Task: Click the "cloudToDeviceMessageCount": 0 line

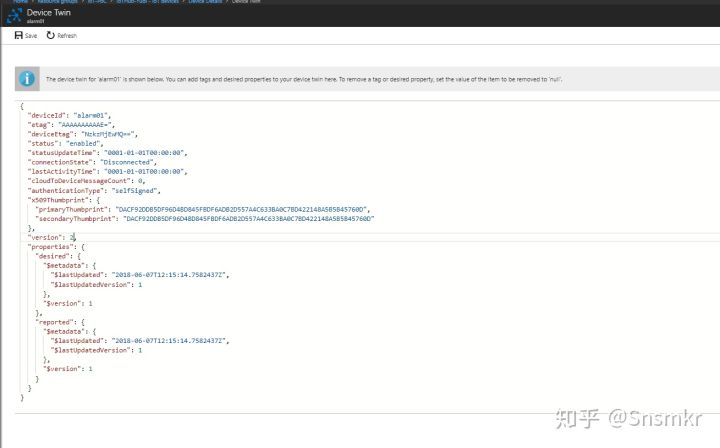Action: (86, 181)
